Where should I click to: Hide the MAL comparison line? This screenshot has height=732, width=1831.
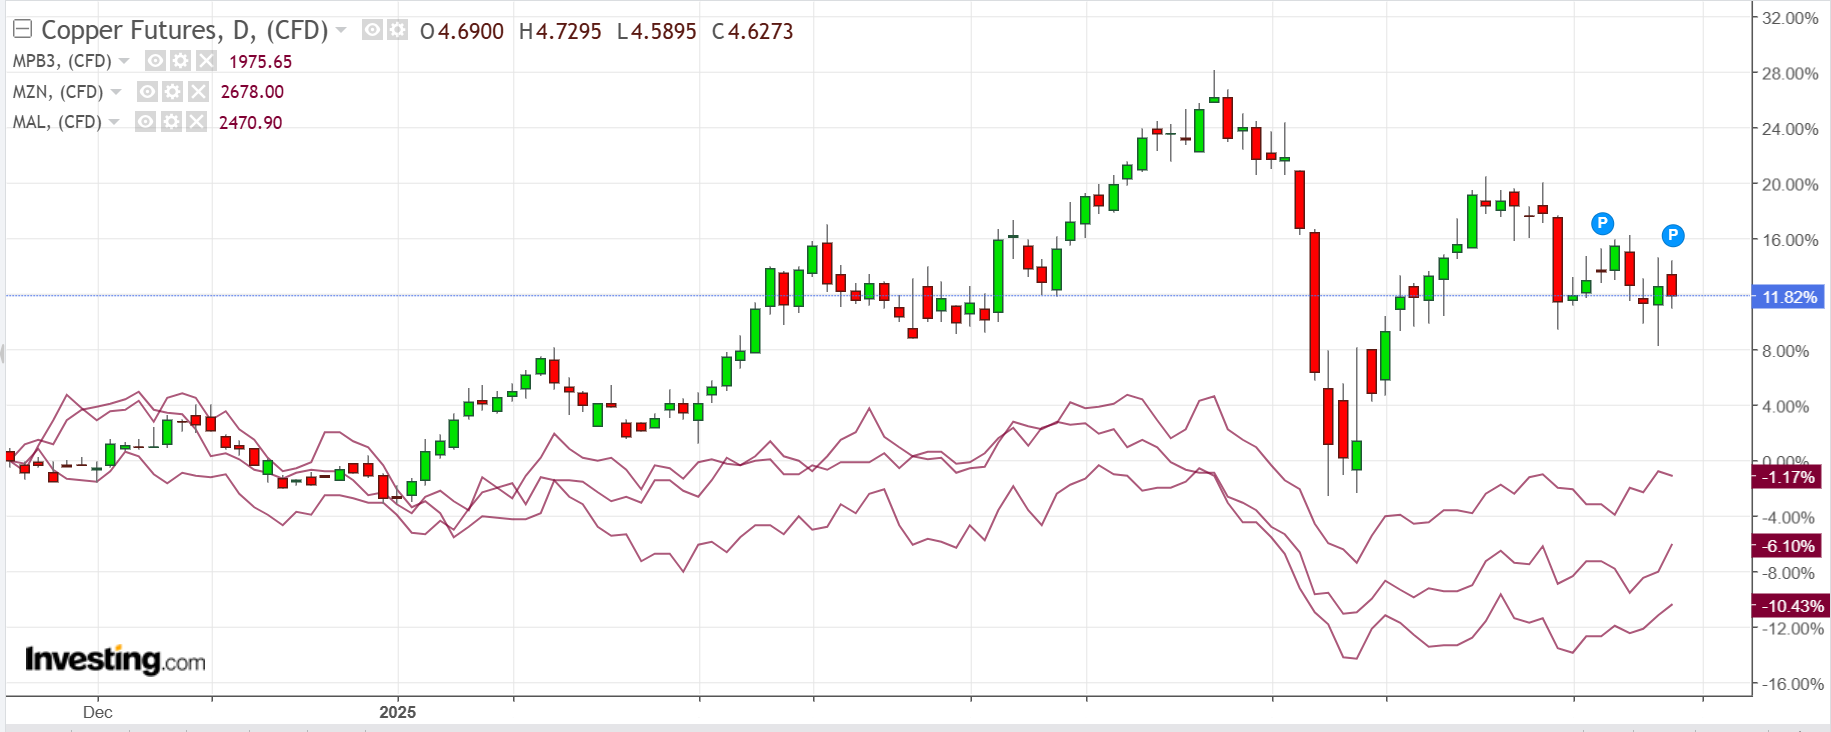point(145,122)
